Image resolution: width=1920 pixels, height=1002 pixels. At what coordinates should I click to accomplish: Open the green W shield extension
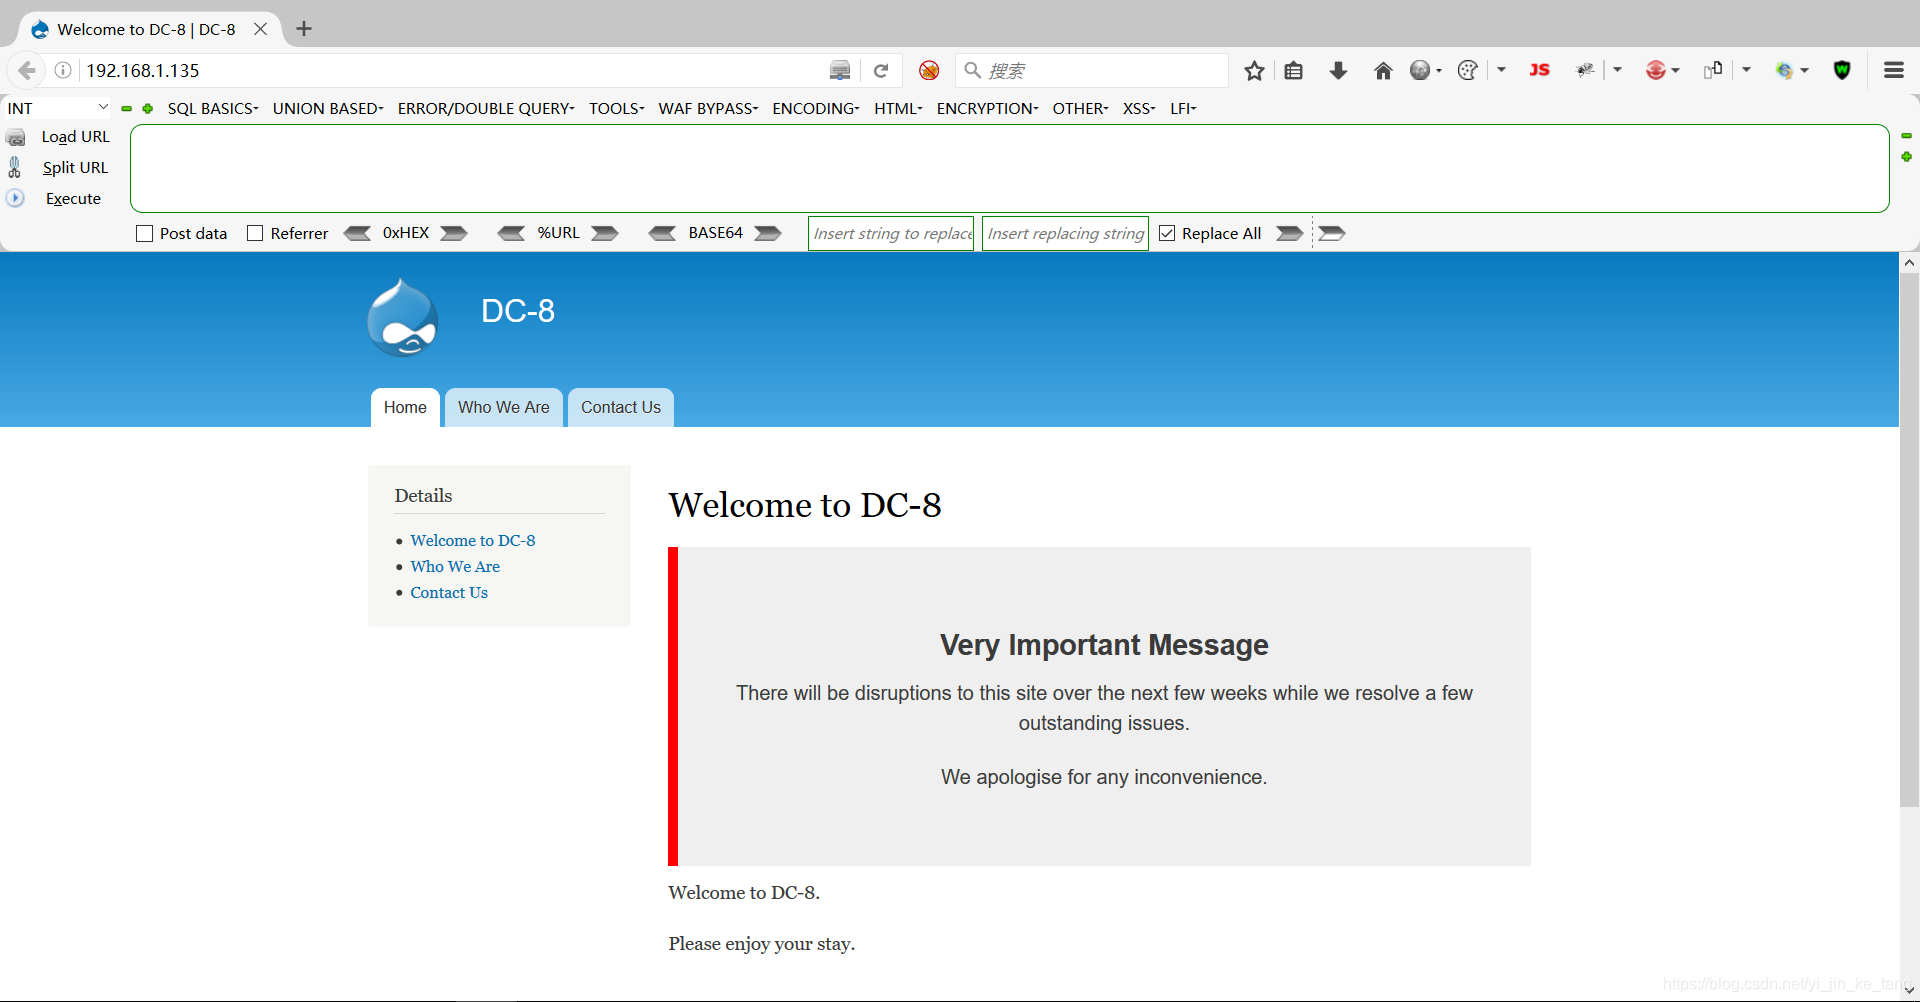[1842, 70]
